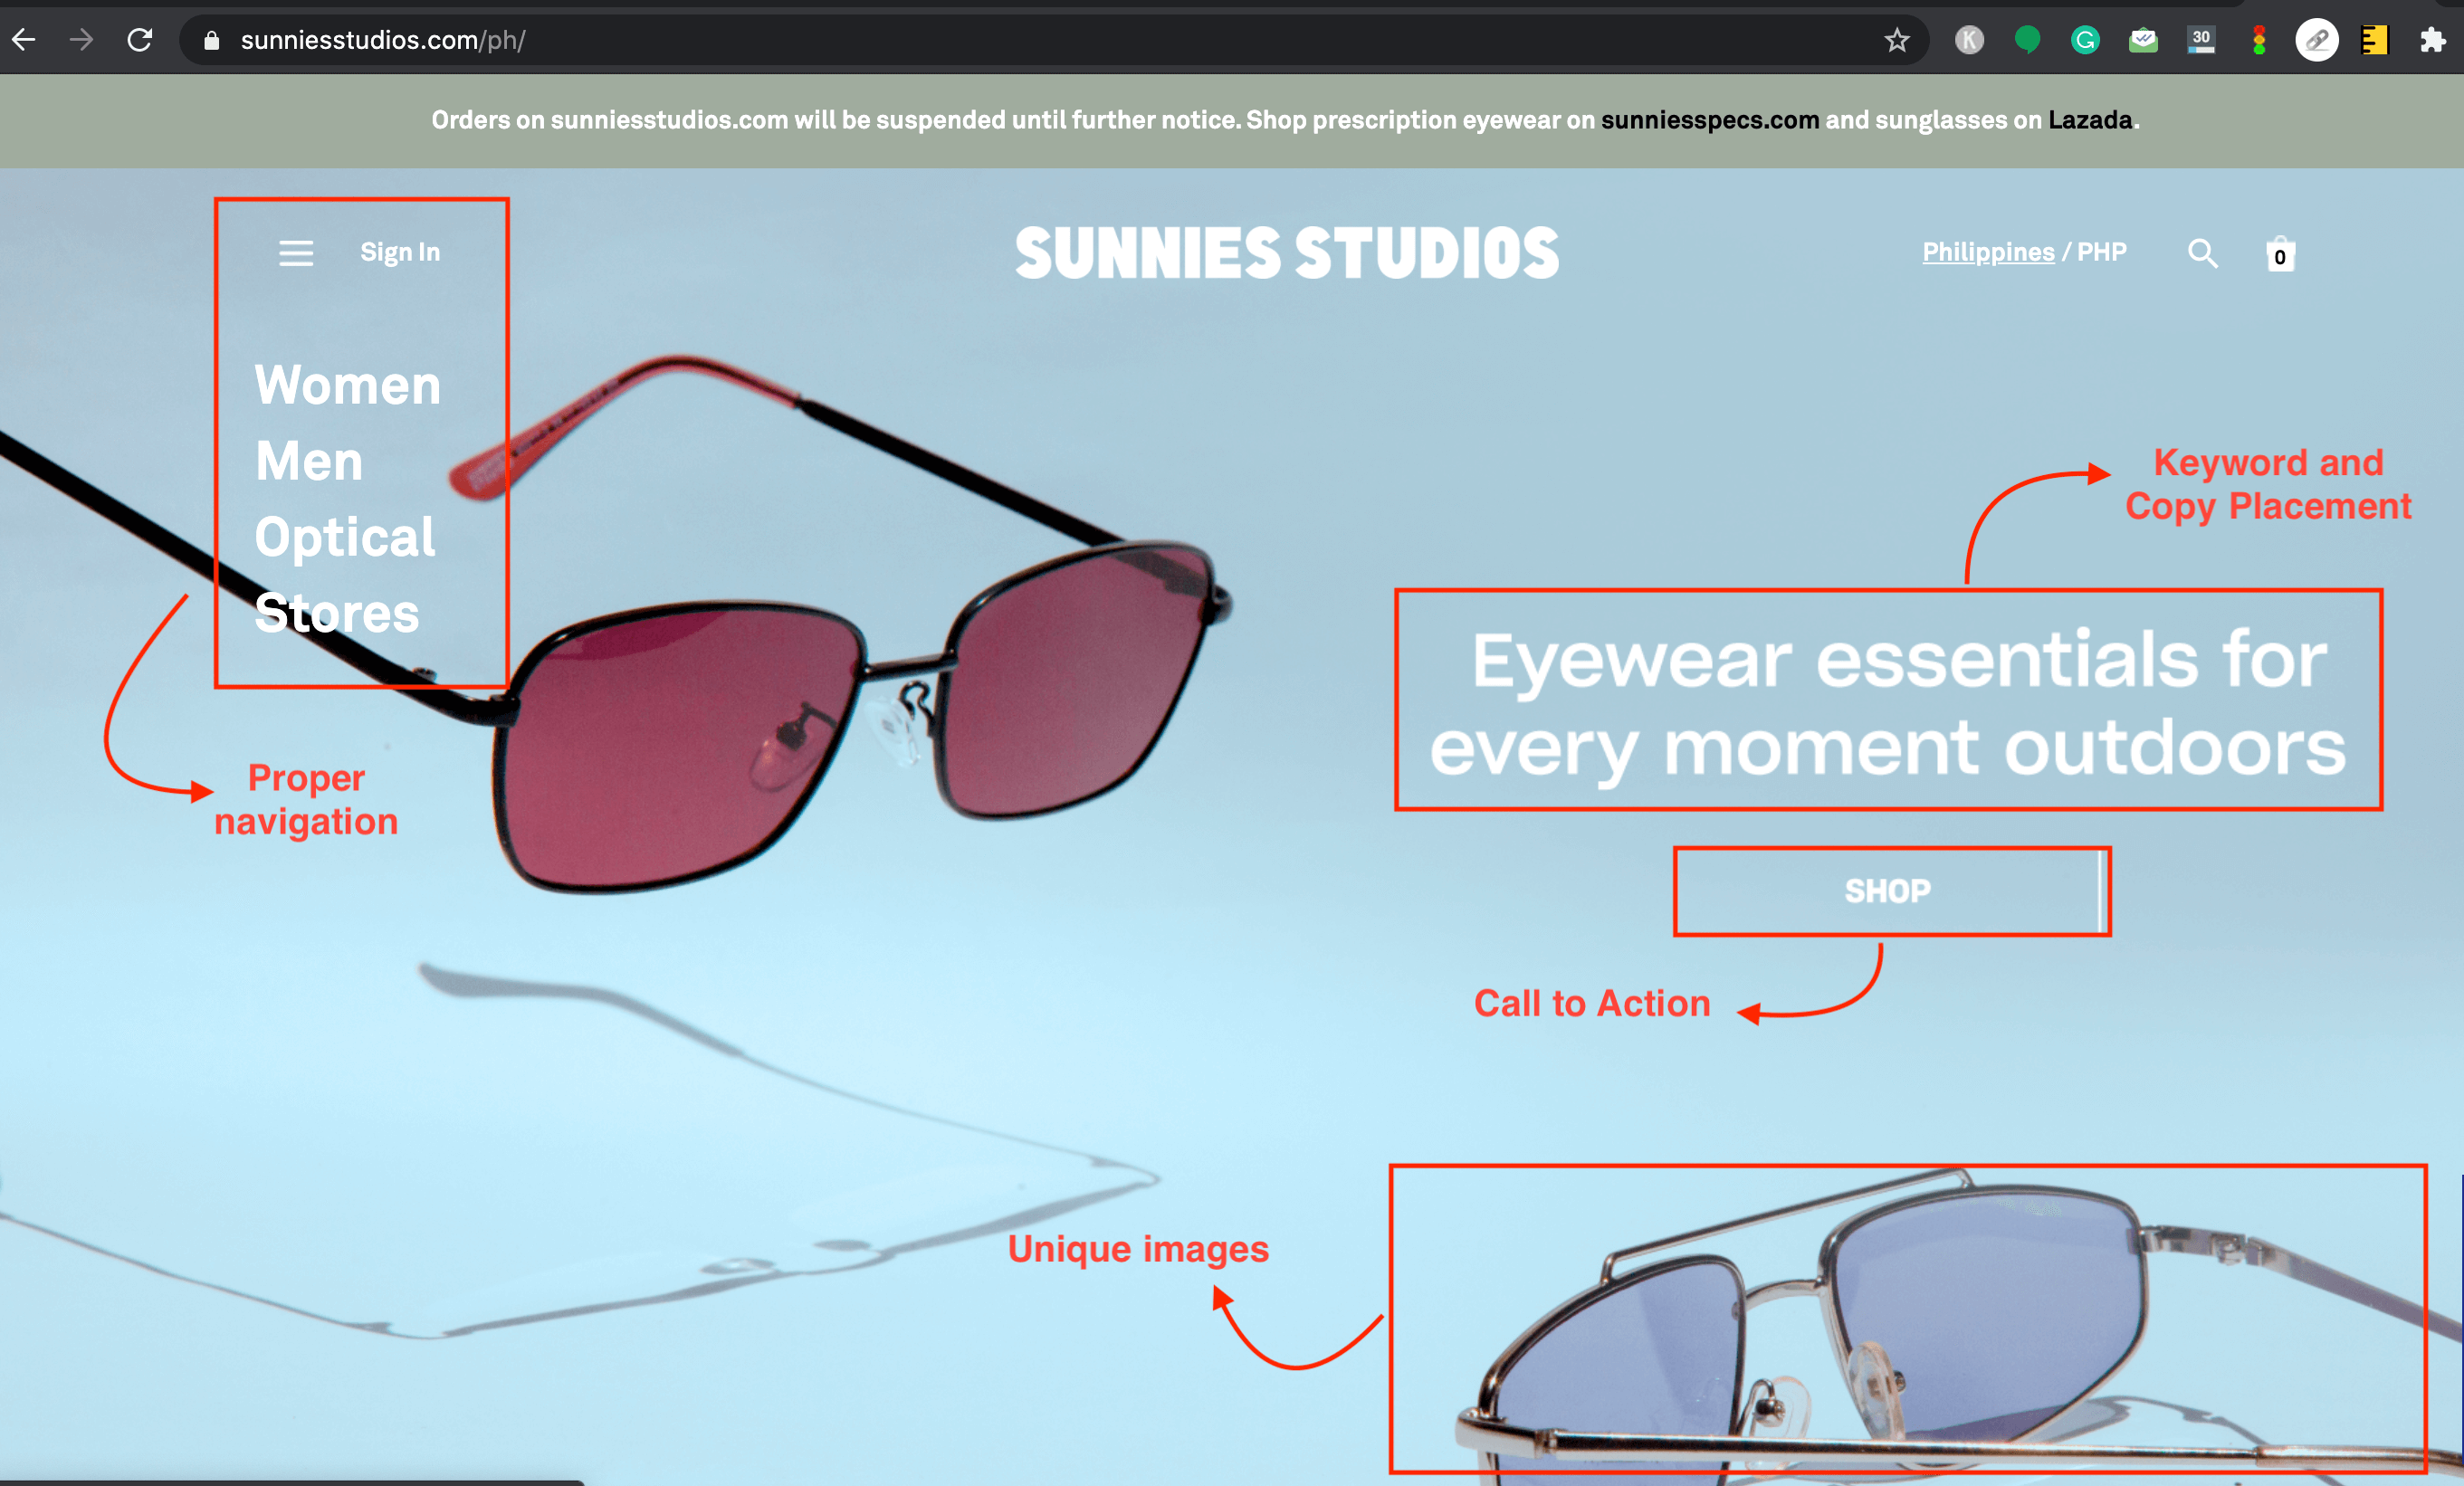Click the SHOP button
Viewport: 2464px width, 1486px height.
tap(1888, 891)
